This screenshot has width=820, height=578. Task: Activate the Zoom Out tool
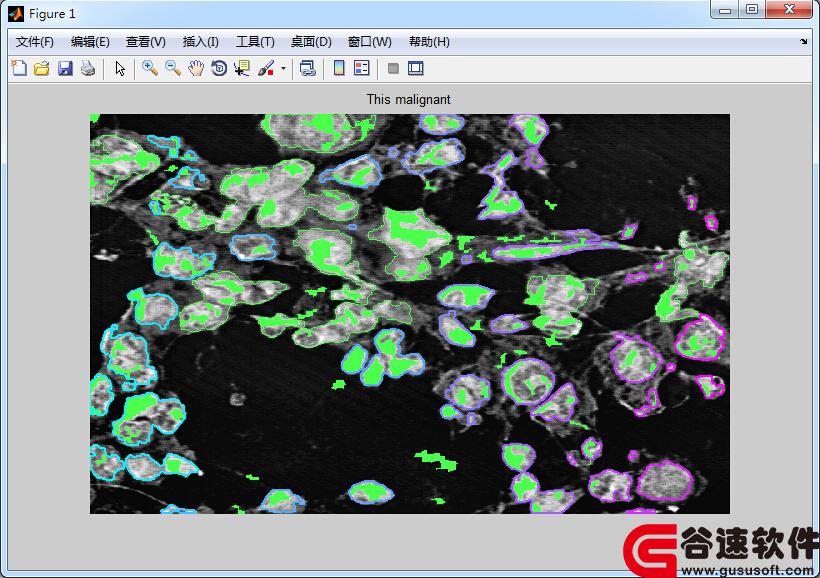[173, 68]
